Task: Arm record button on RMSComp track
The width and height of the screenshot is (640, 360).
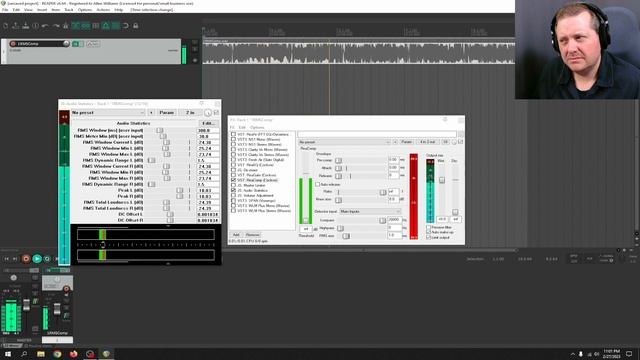Action: [x=13, y=44]
